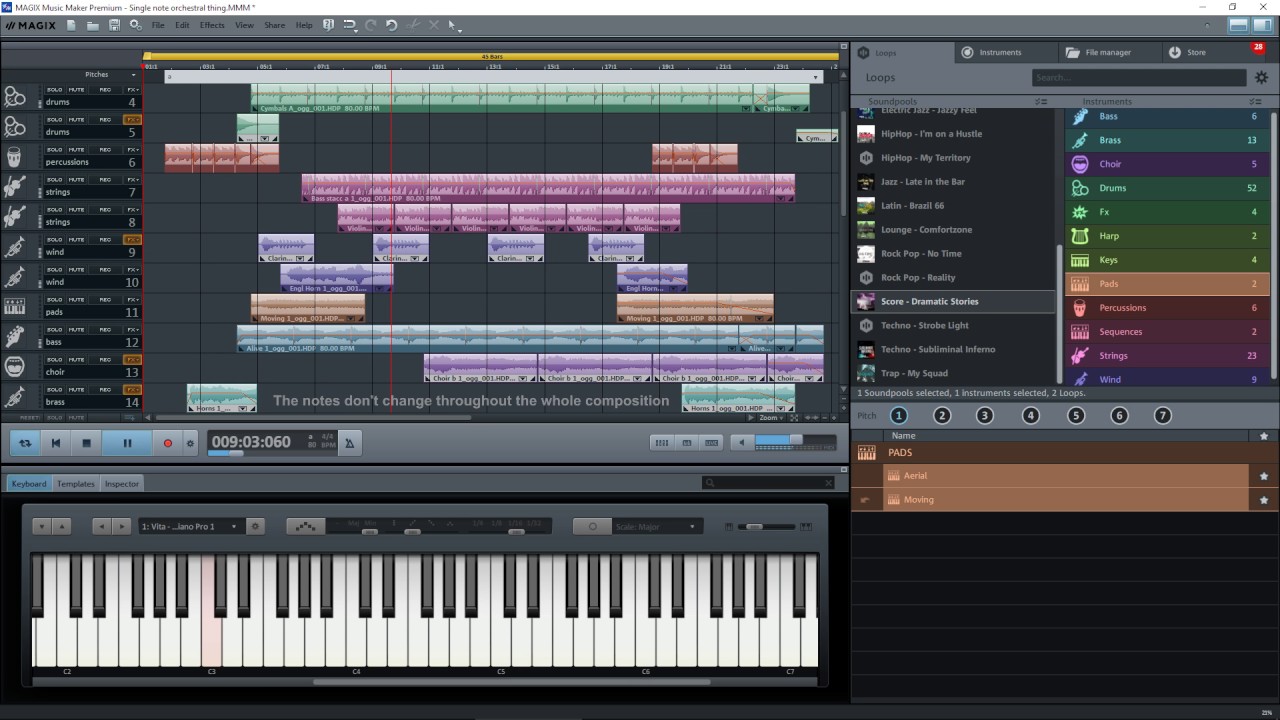
Task: Click the drums instrument icon on track 4
Action: pos(14,97)
